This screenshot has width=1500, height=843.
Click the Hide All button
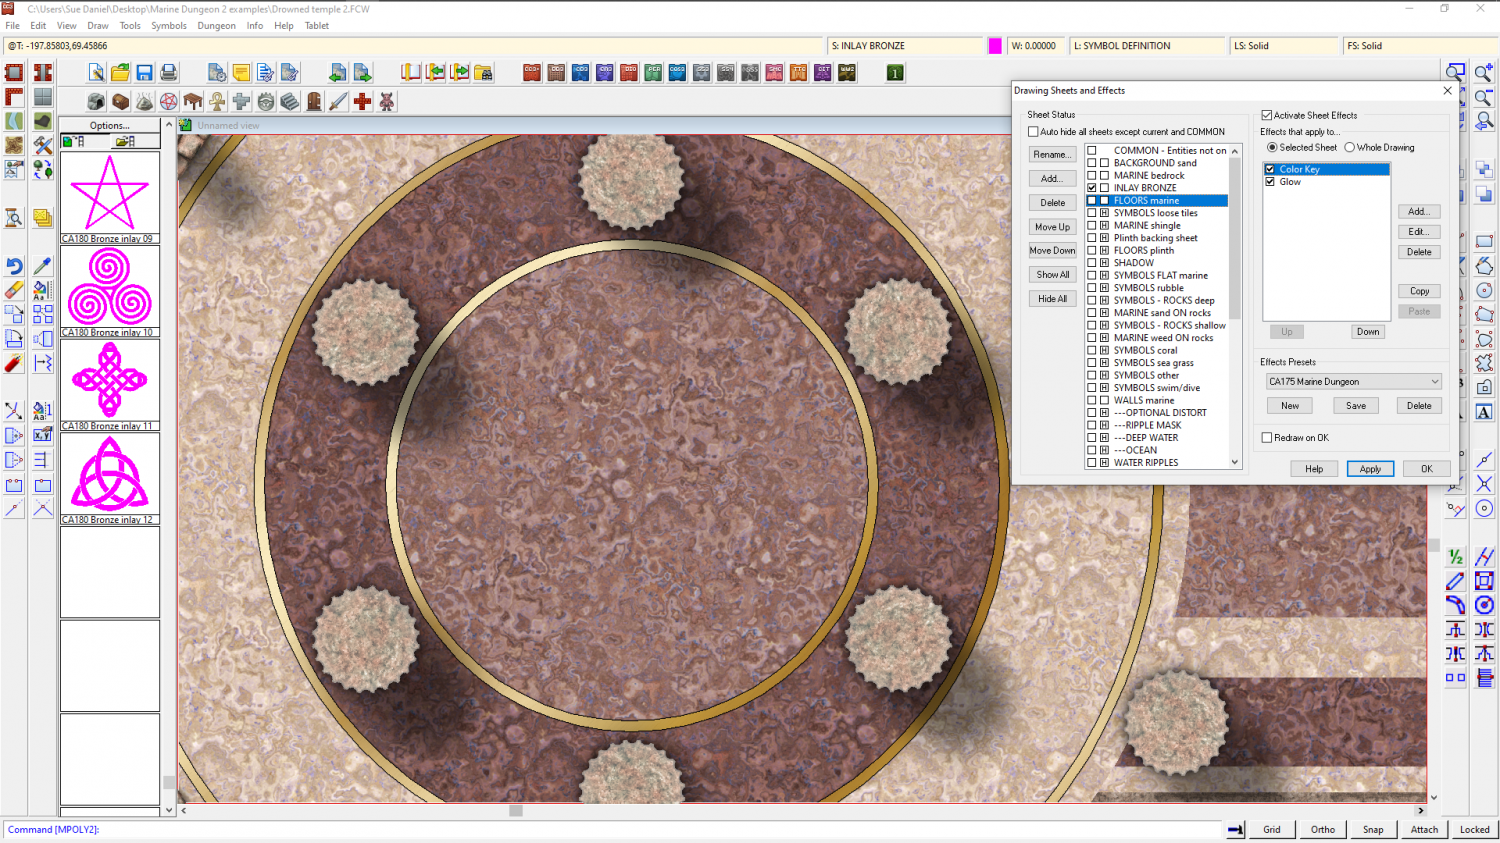(x=1052, y=298)
